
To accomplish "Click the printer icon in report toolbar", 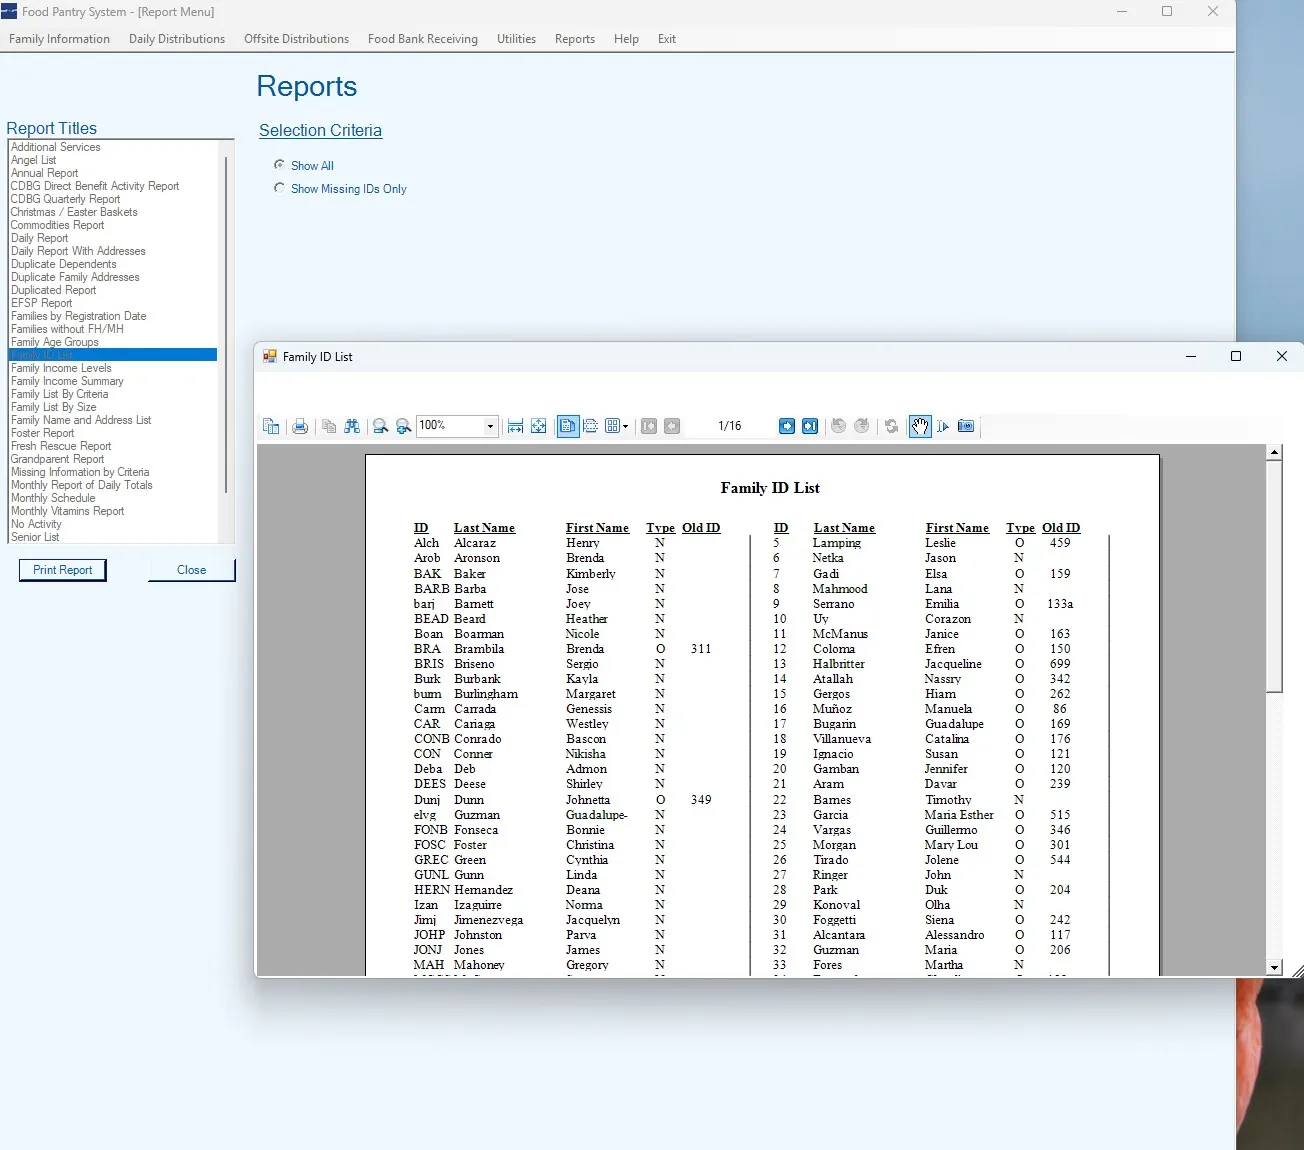I will (300, 426).
